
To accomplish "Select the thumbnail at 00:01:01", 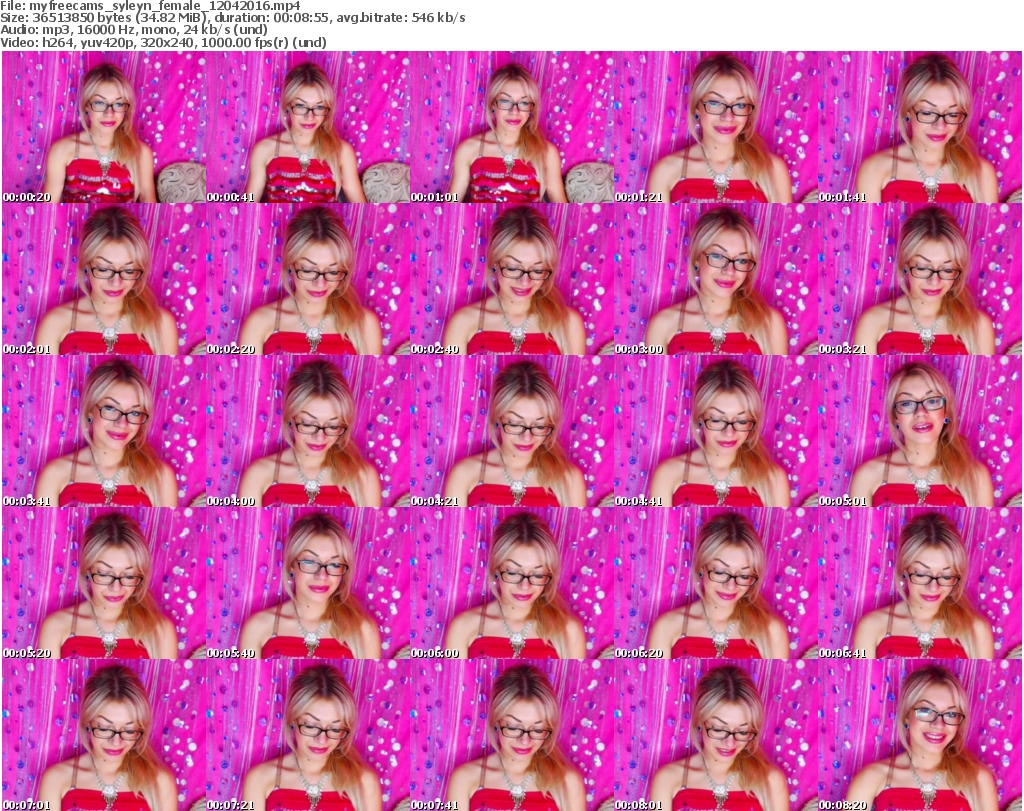I will 512,127.
